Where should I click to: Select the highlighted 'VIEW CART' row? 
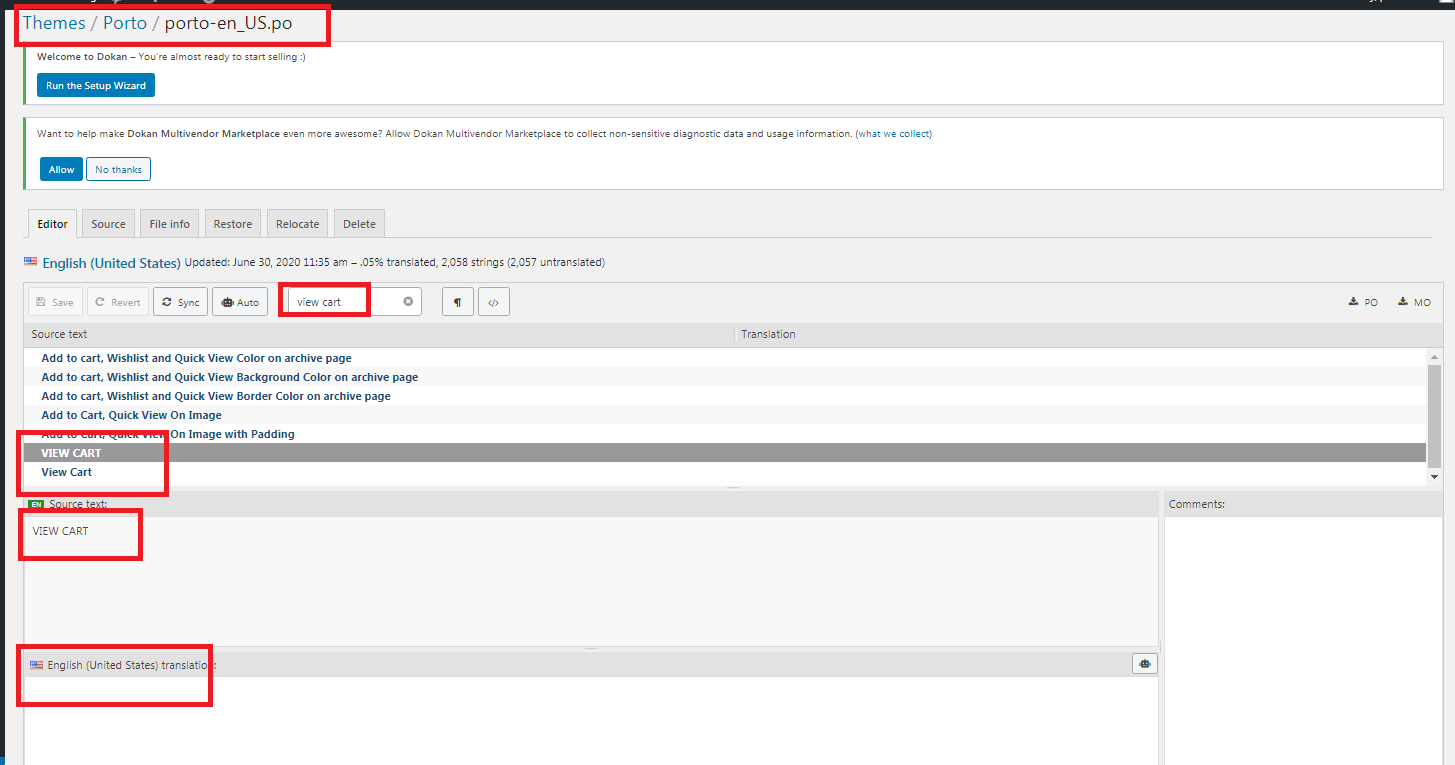725,453
